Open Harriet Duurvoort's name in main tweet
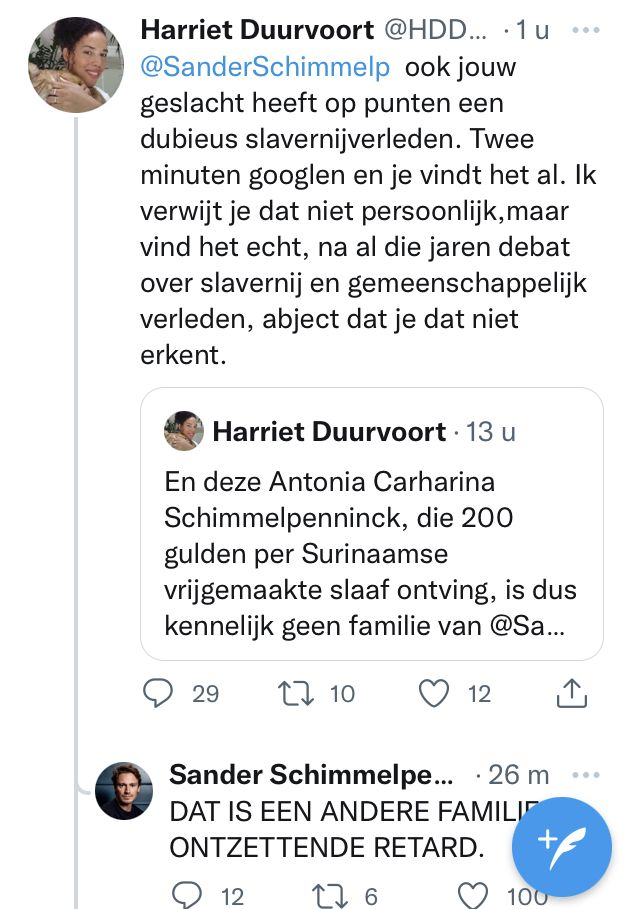 tap(257, 30)
